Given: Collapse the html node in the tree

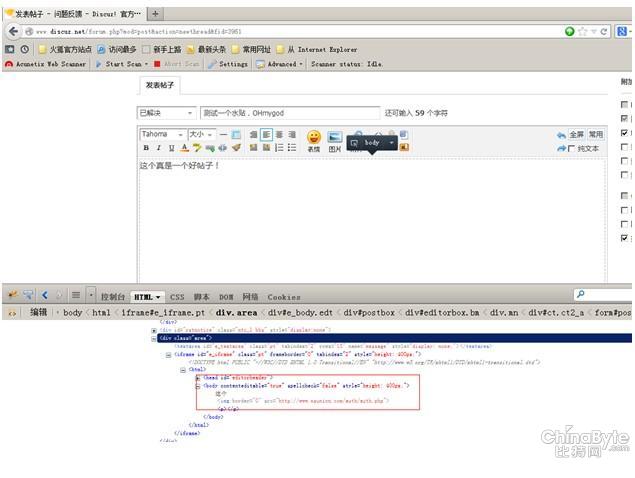Looking at the screenshot, I should pos(183,370).
